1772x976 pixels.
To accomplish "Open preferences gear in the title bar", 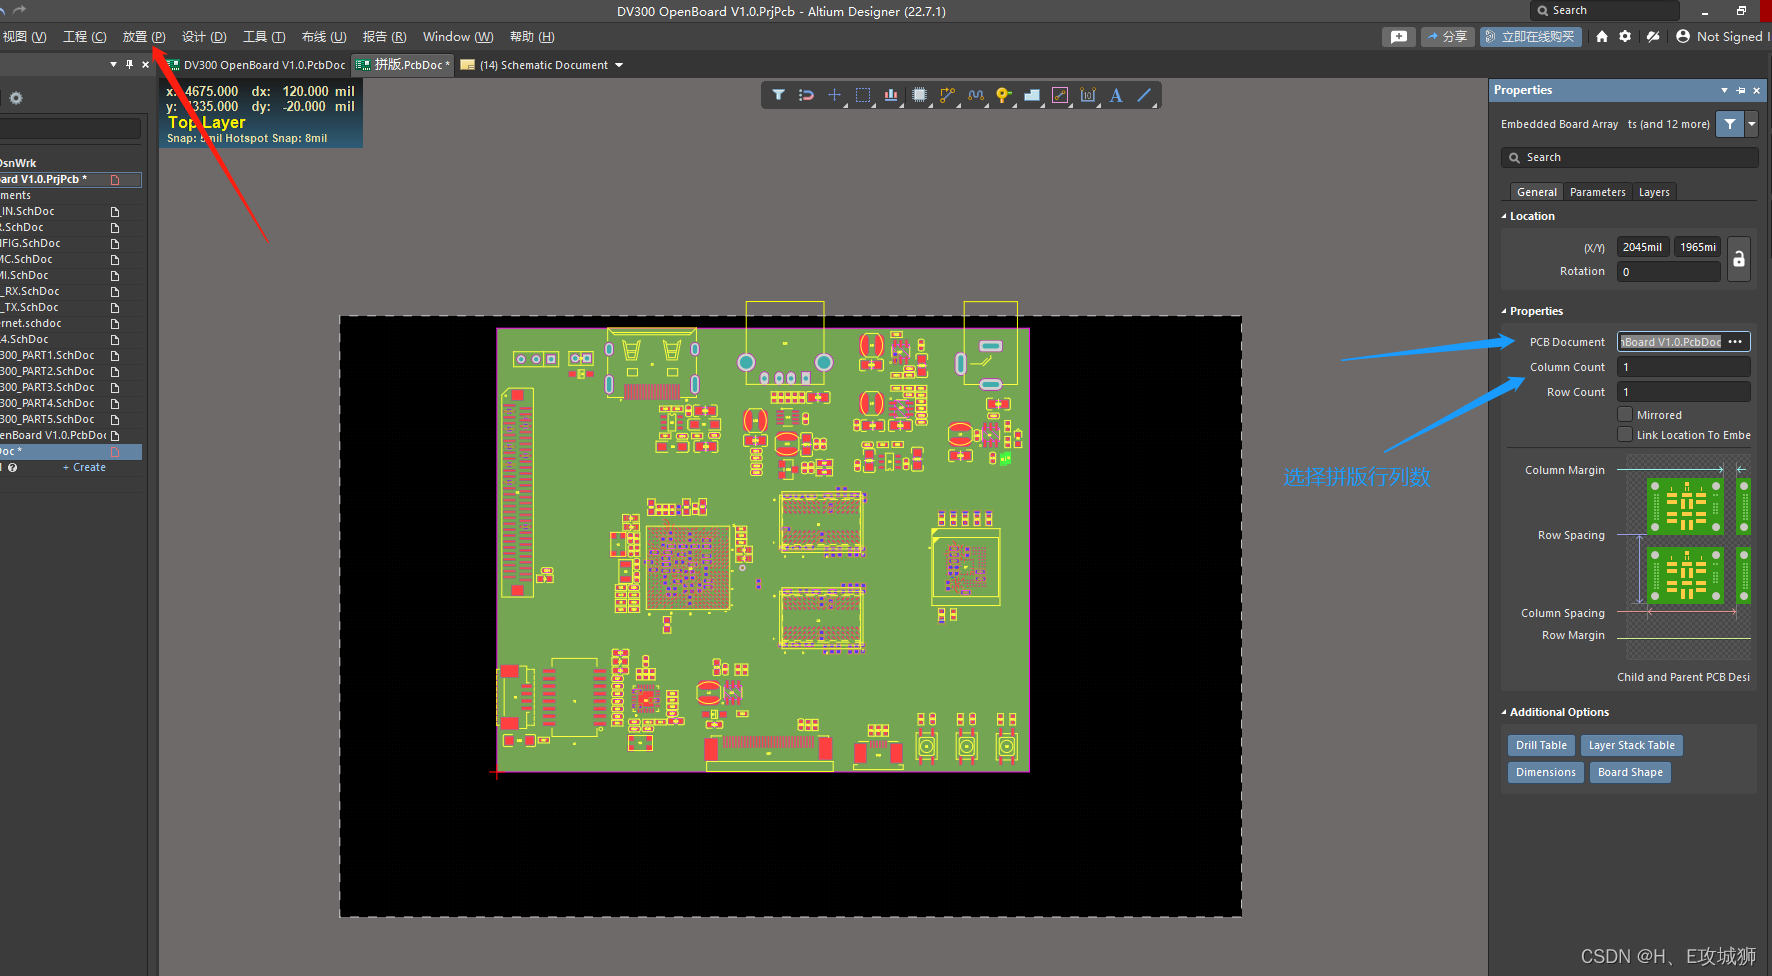I will (x=1625, y=36).
